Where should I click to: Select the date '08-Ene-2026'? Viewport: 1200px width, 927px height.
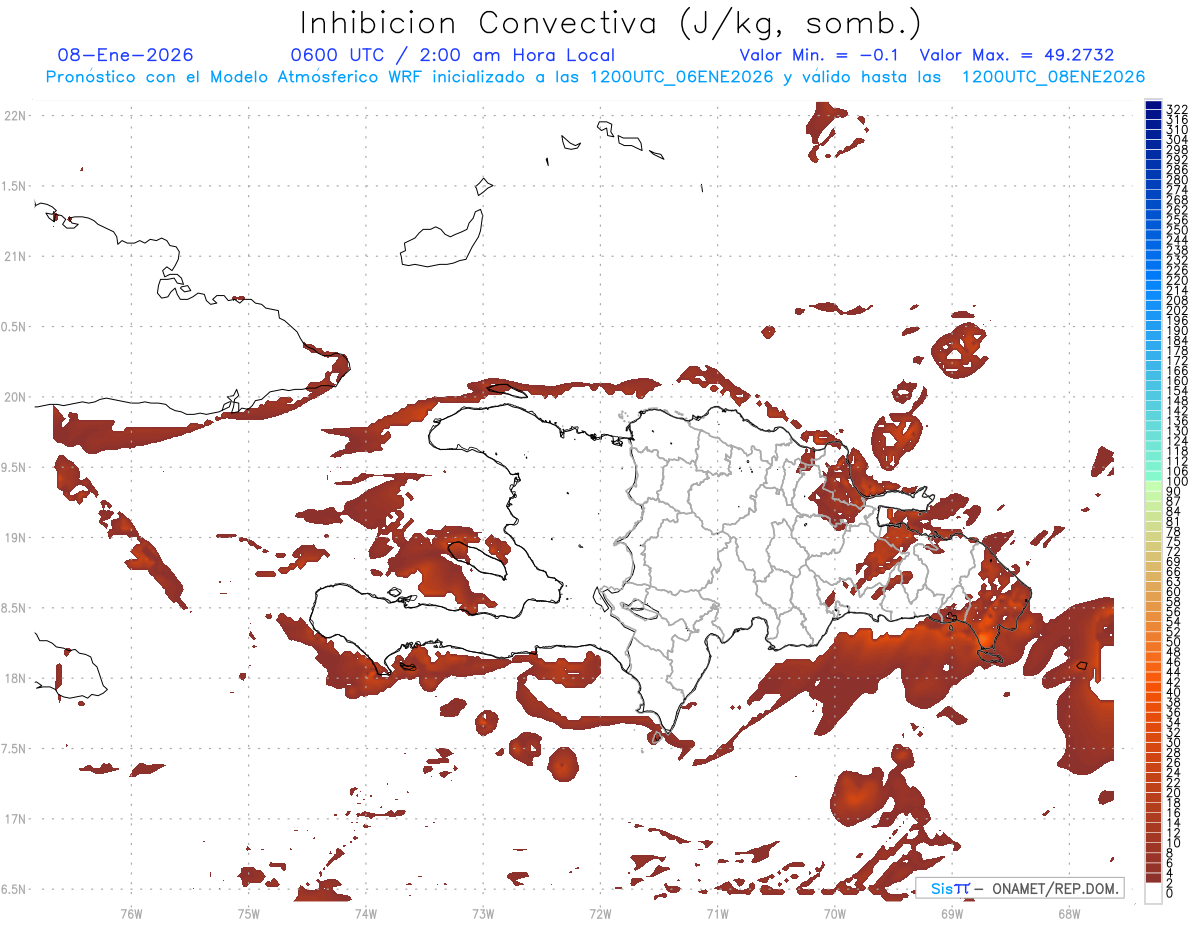[126, 56]
